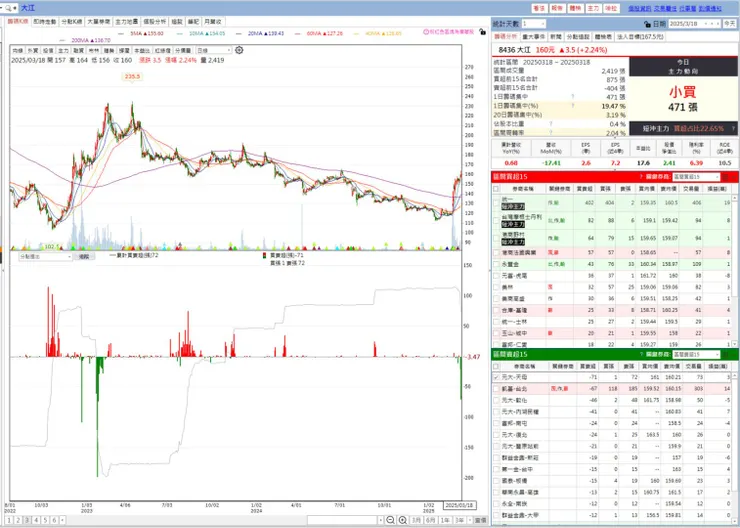Click the first small icon in red header's right end
The width and height of the screenshot is (740, 528).
pyautogui.click(x=726, y=177)
